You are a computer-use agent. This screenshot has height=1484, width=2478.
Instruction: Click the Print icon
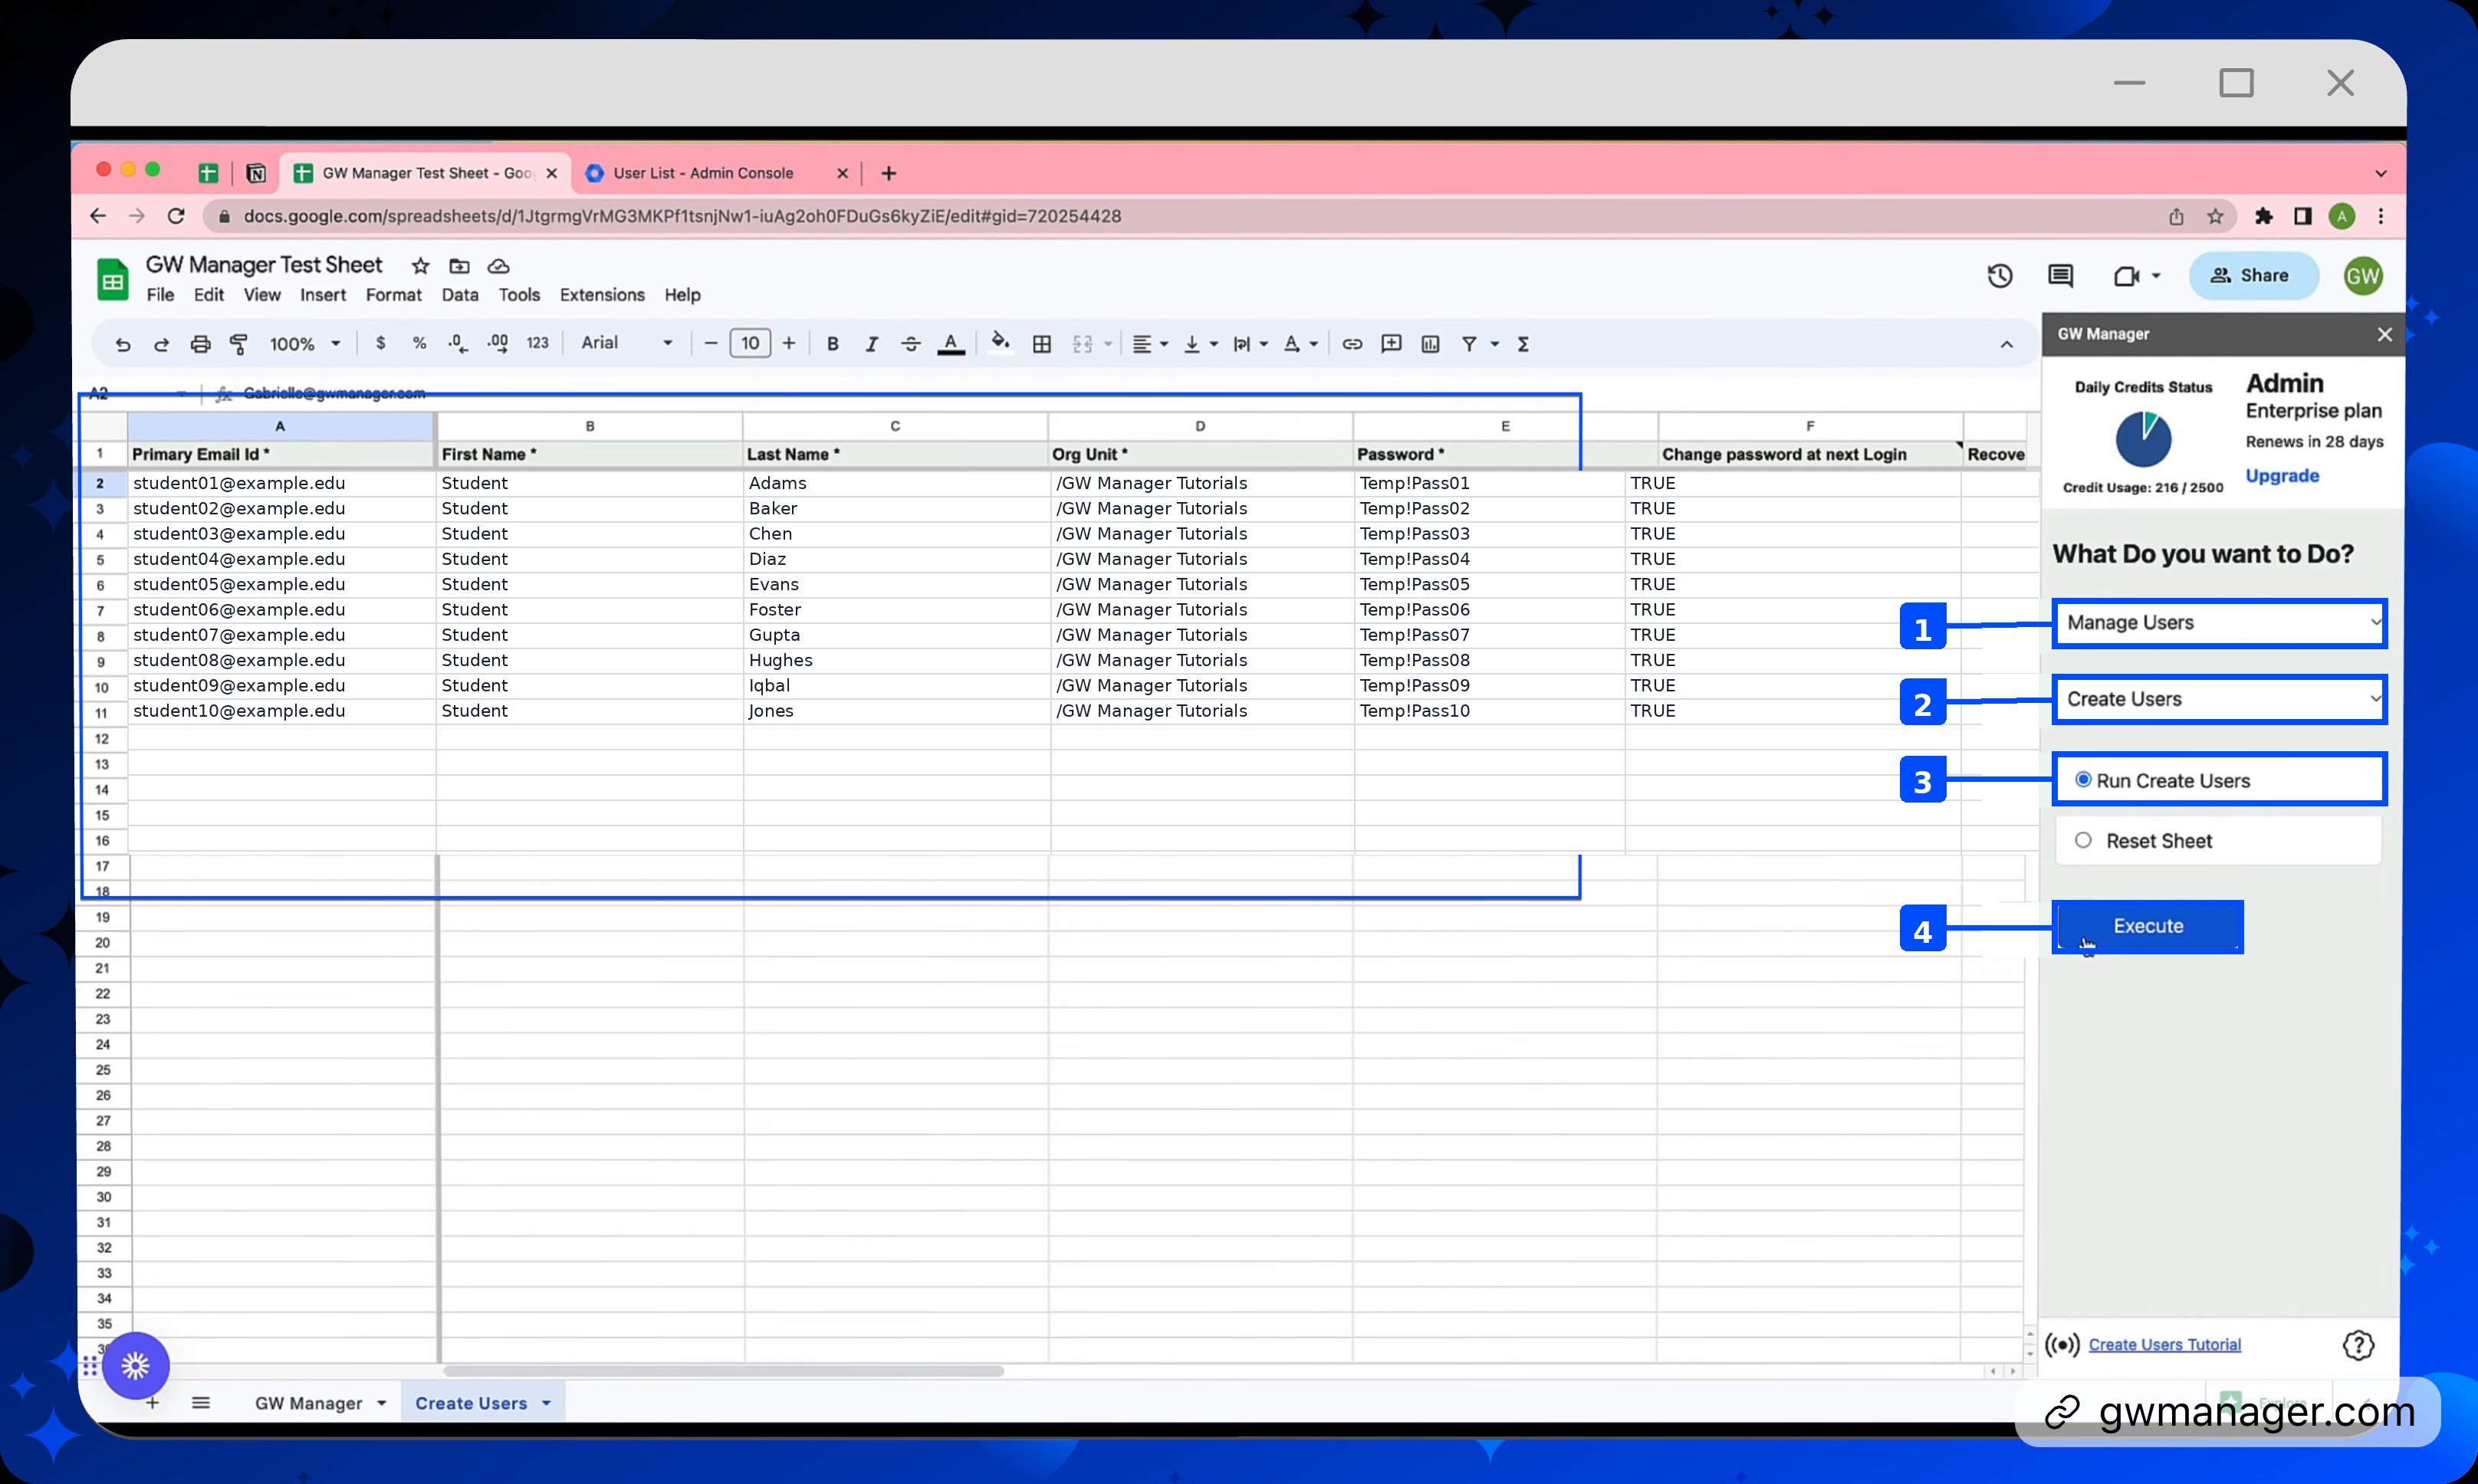click(x=200, y=344)
